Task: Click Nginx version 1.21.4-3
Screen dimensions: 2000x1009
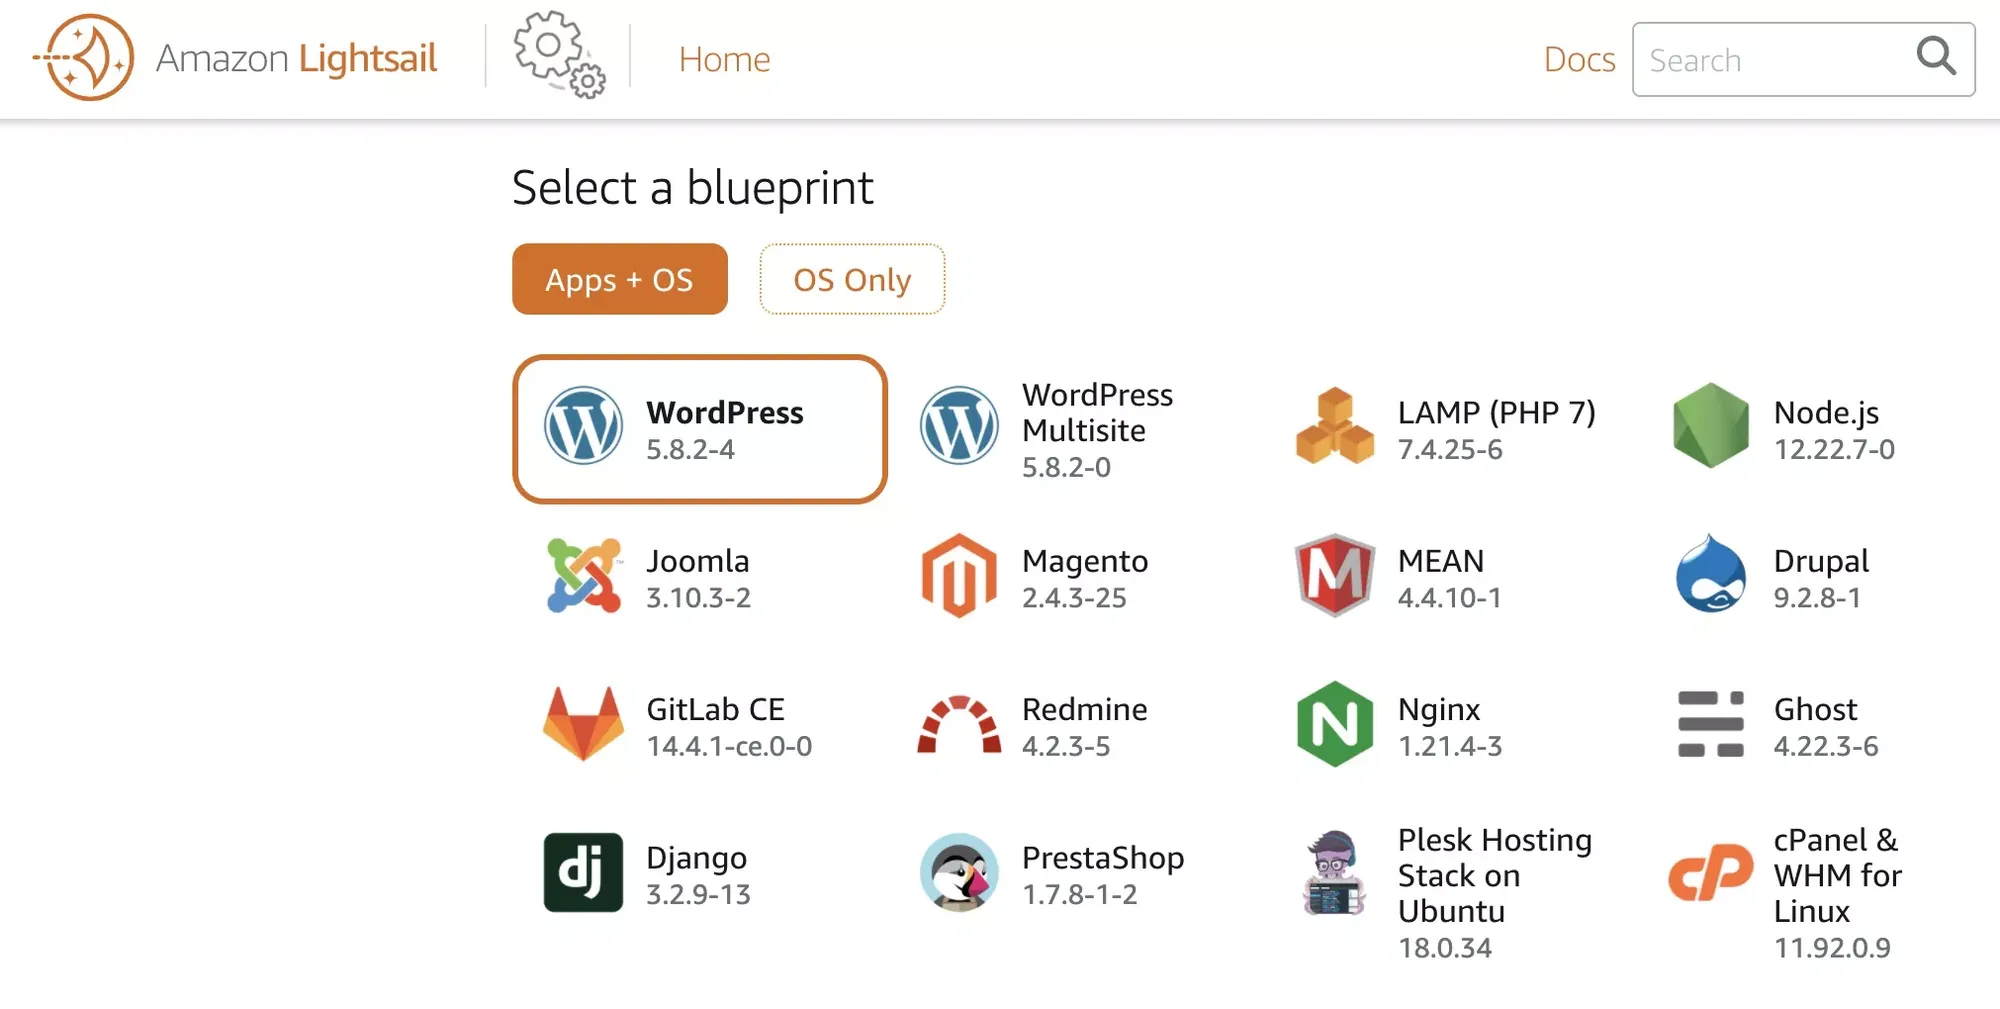Action: (1450, 747)
